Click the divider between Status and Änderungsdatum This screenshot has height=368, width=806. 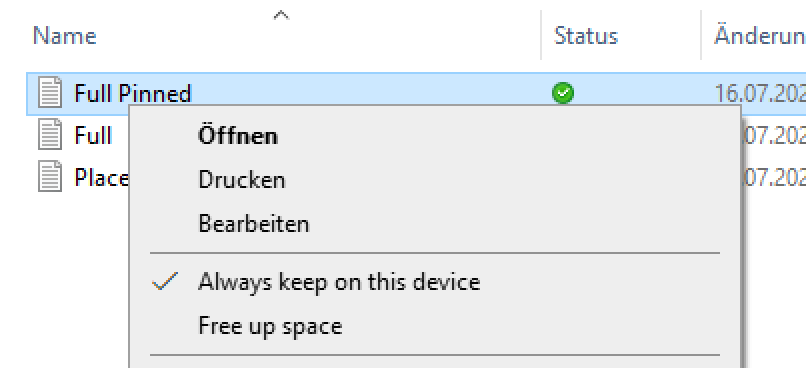pos(701,35)
